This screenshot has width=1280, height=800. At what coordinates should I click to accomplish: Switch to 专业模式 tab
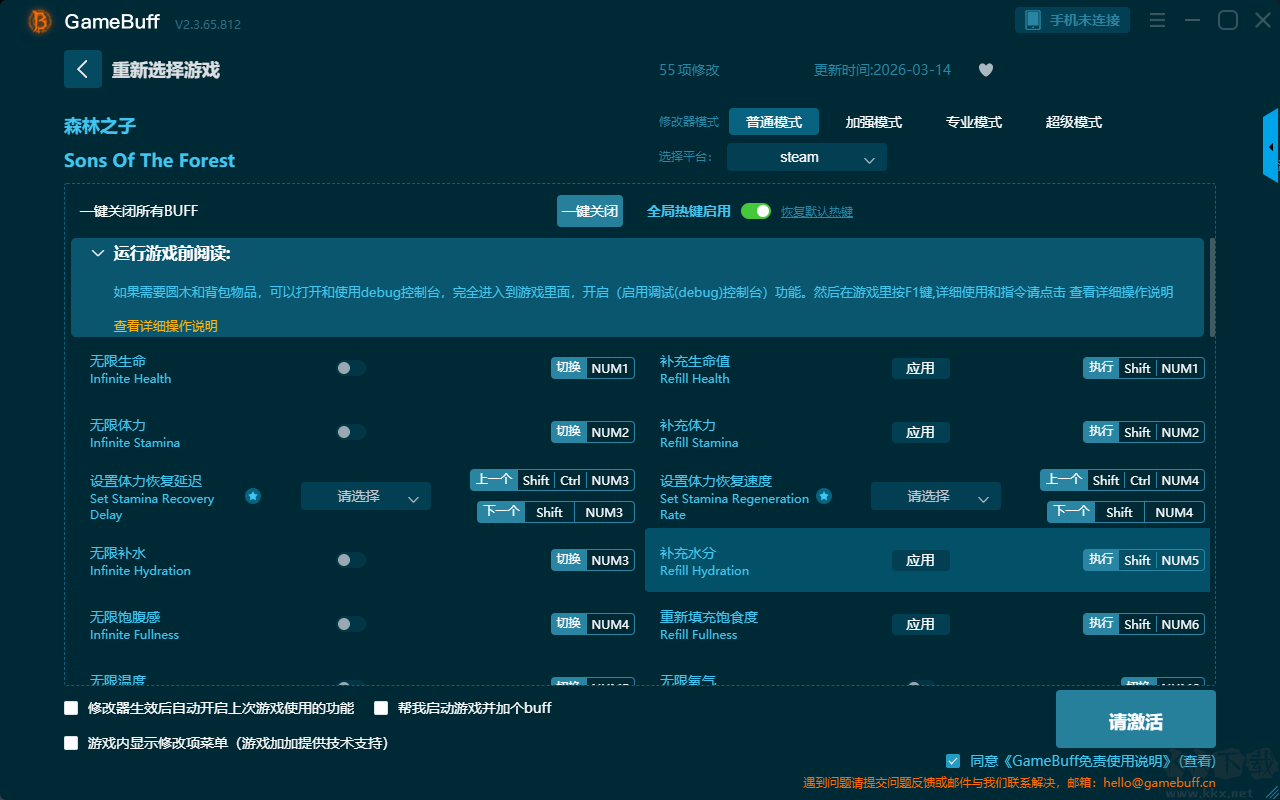coord(974,122)
